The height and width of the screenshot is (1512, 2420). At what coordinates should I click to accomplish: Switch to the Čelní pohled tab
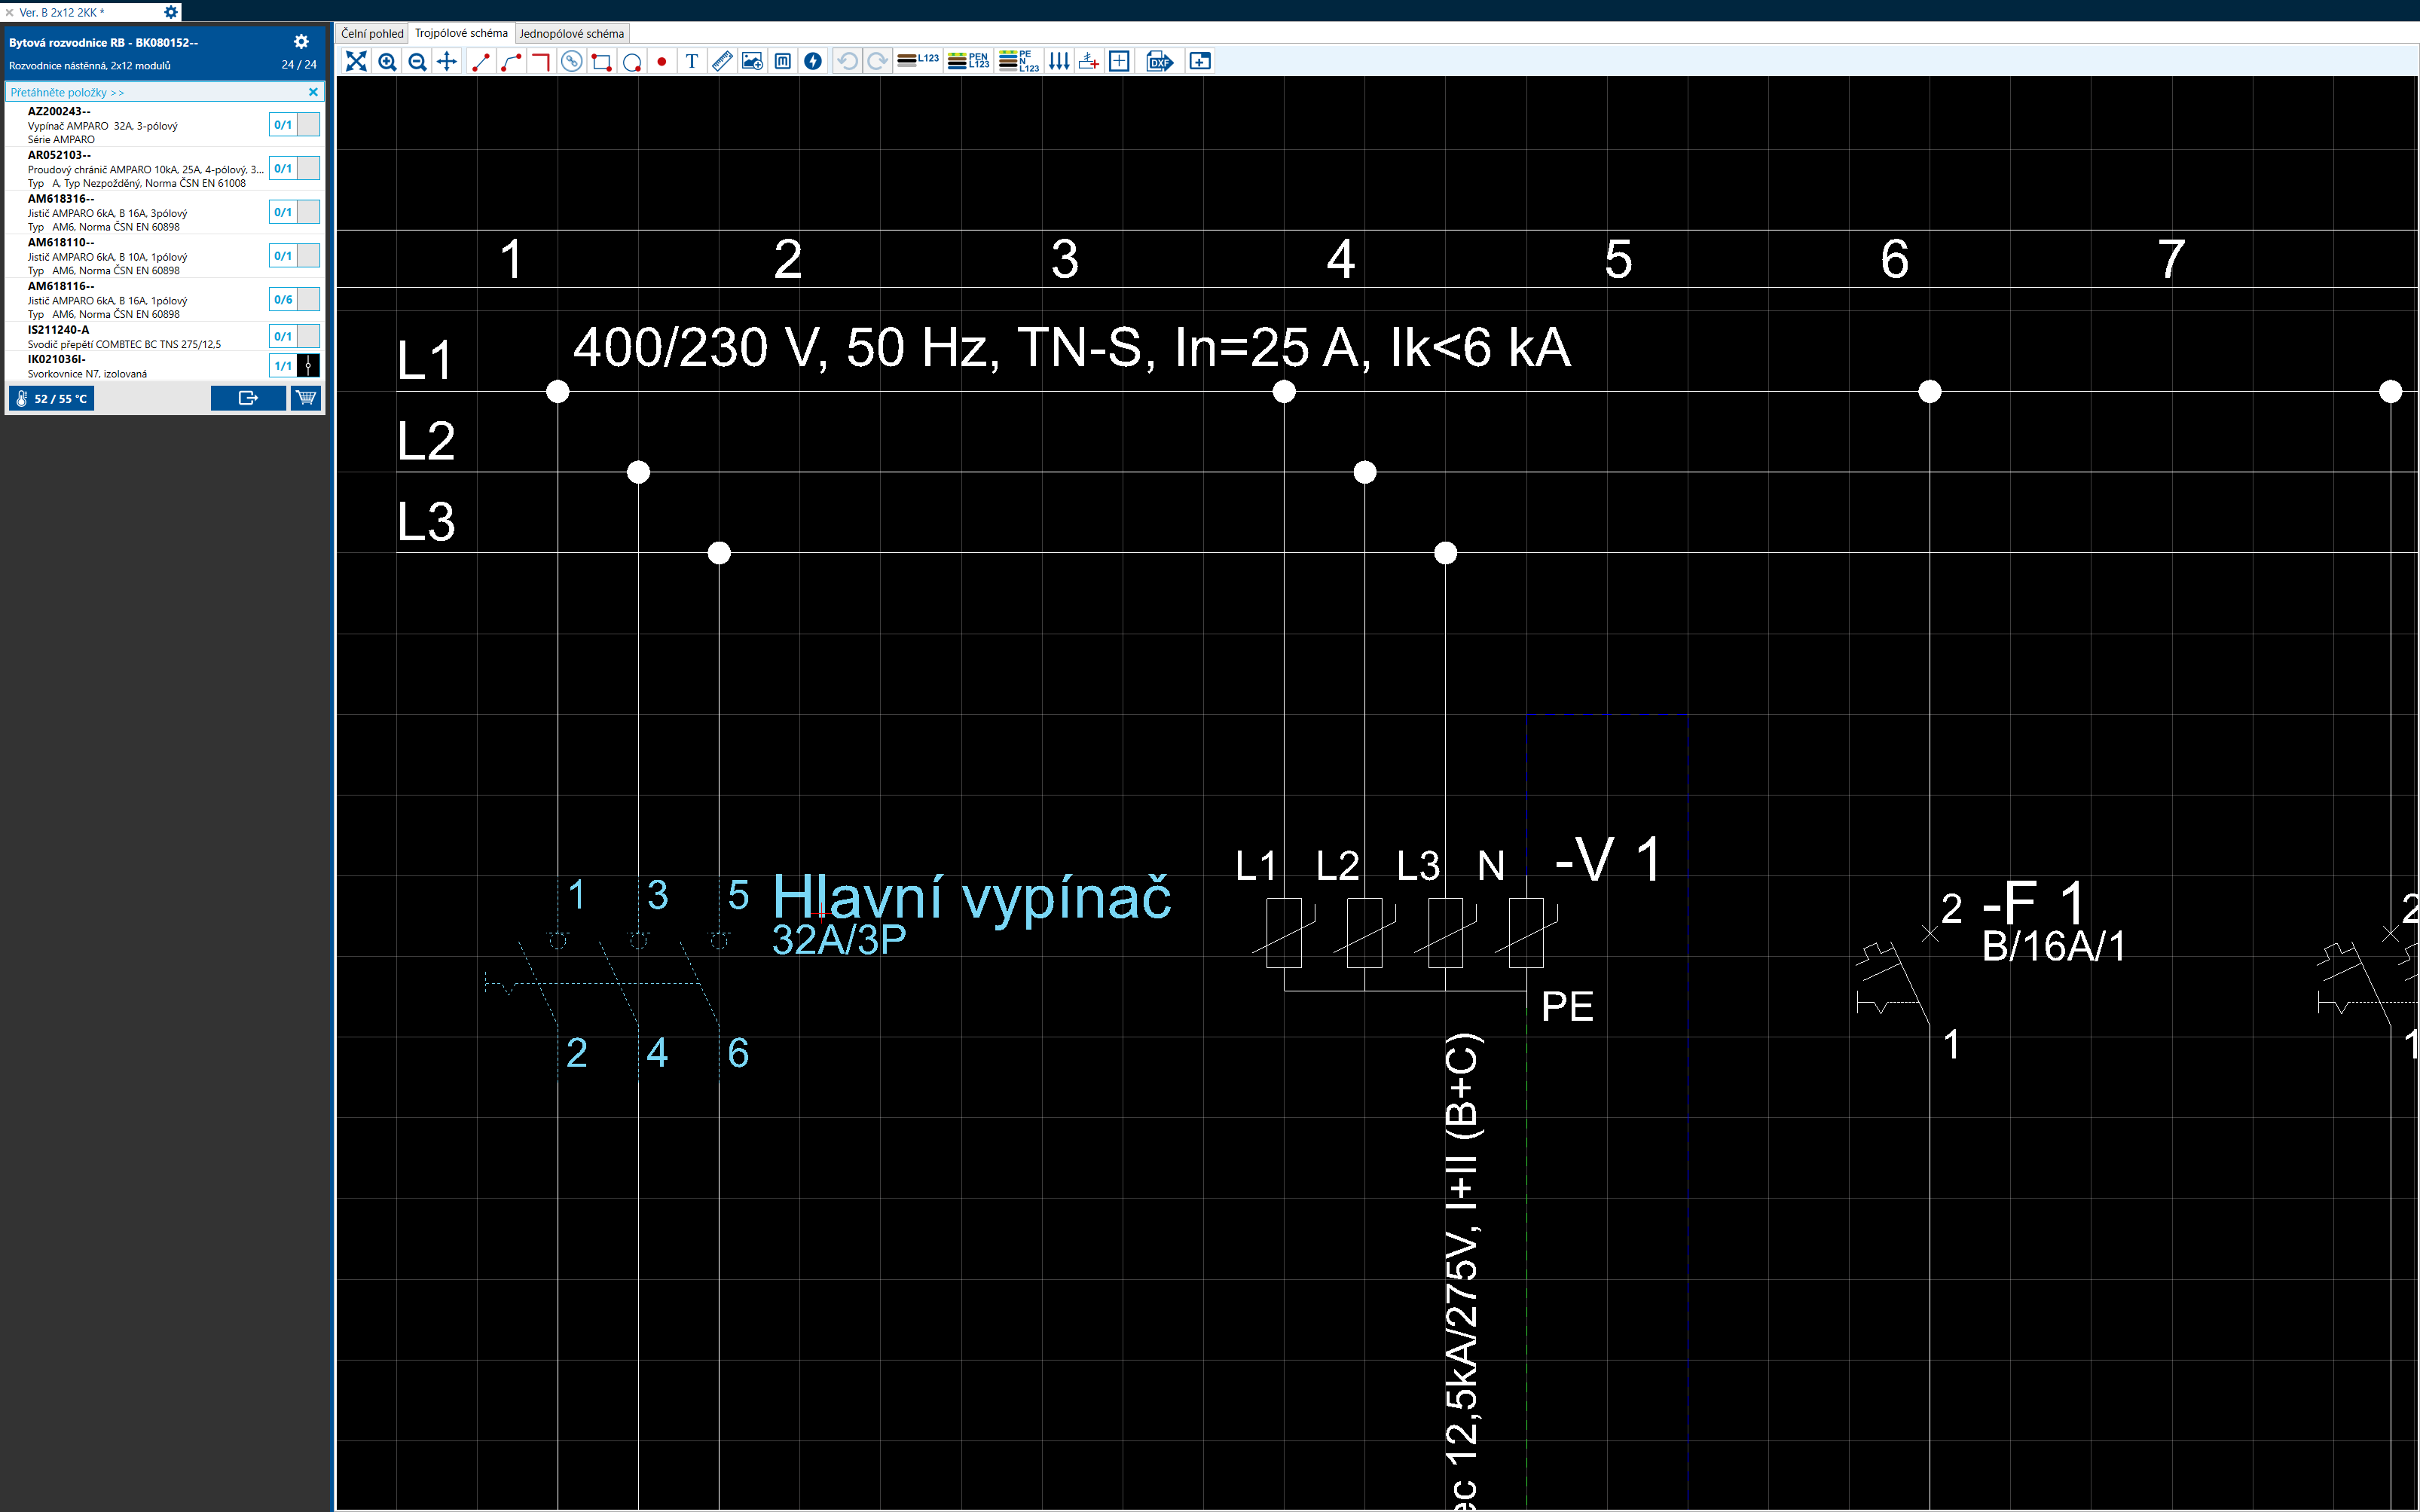tap(372, 33)
